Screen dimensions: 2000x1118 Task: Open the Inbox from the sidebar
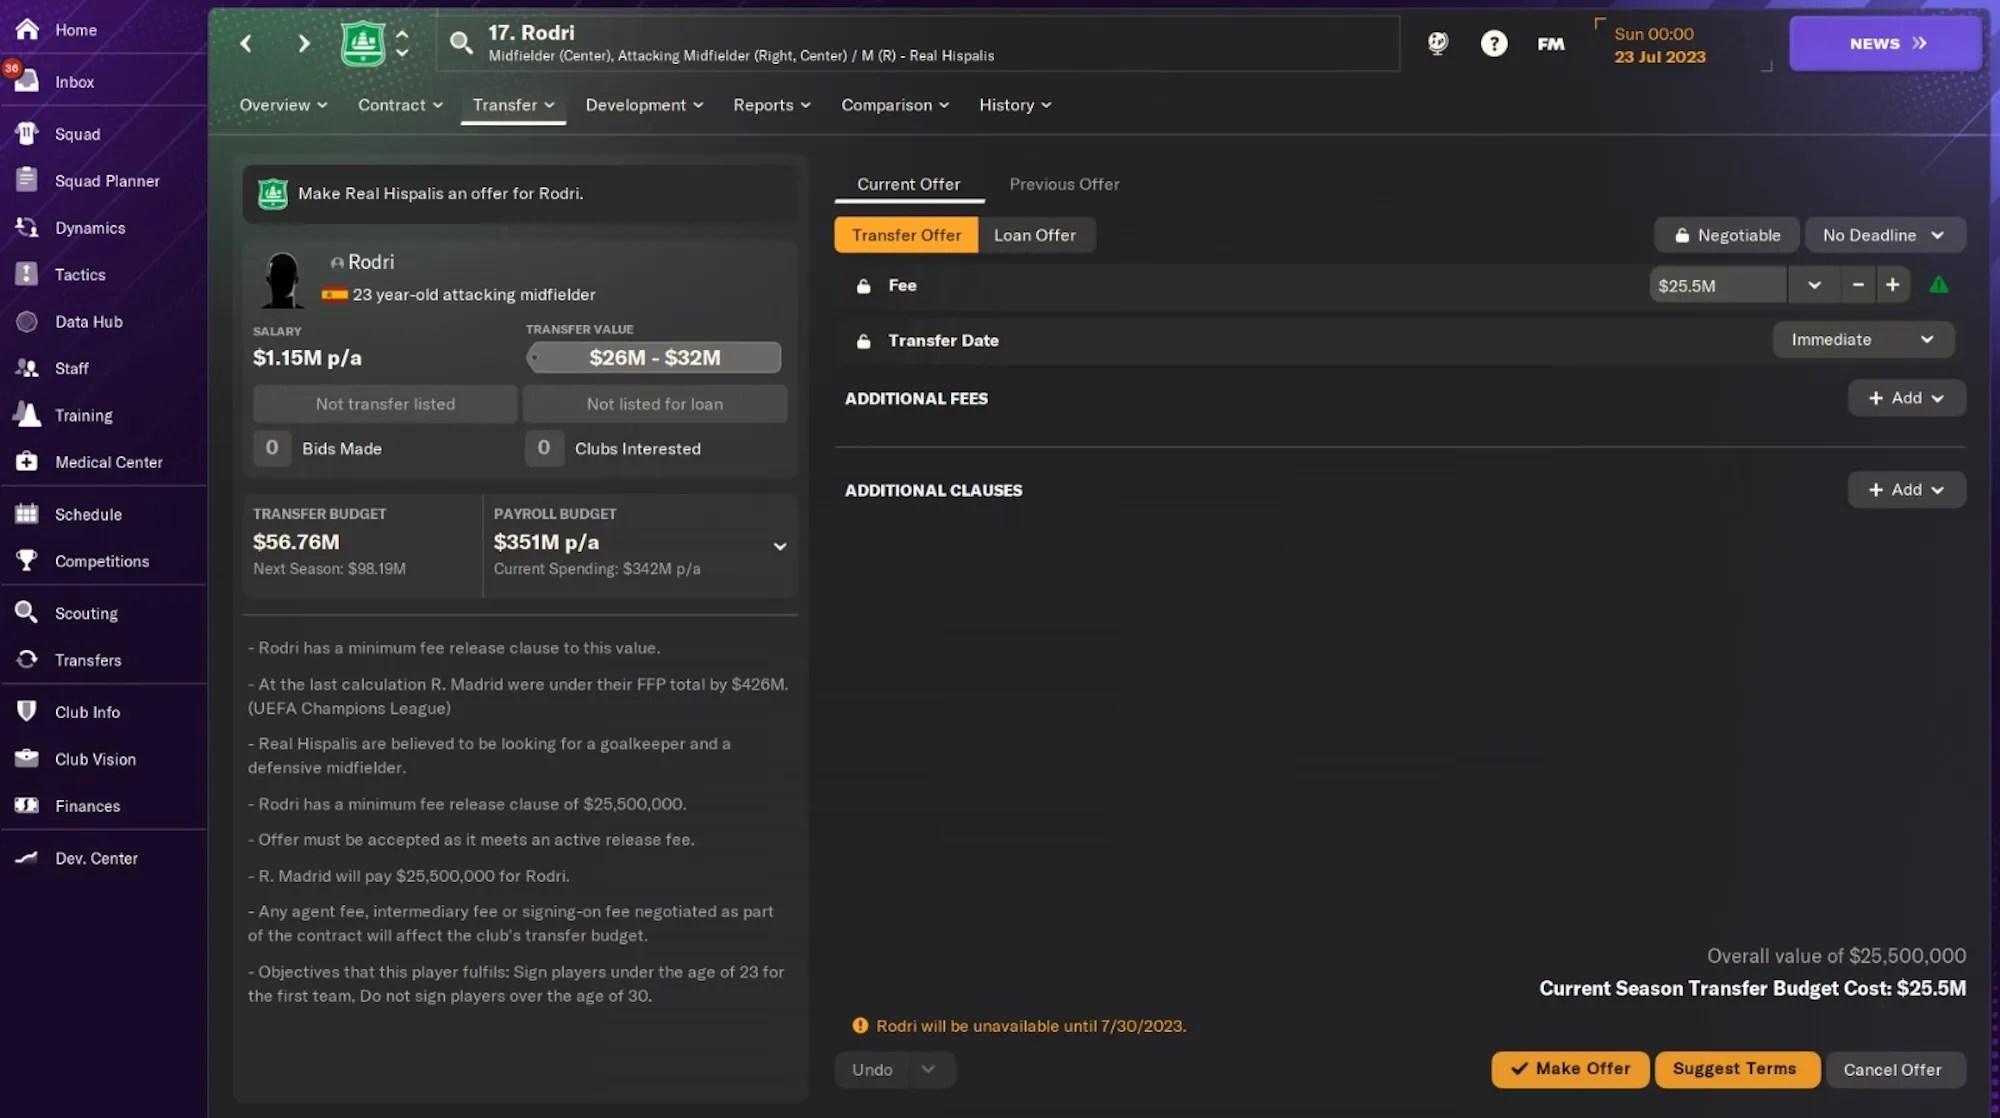coord(74,81)
